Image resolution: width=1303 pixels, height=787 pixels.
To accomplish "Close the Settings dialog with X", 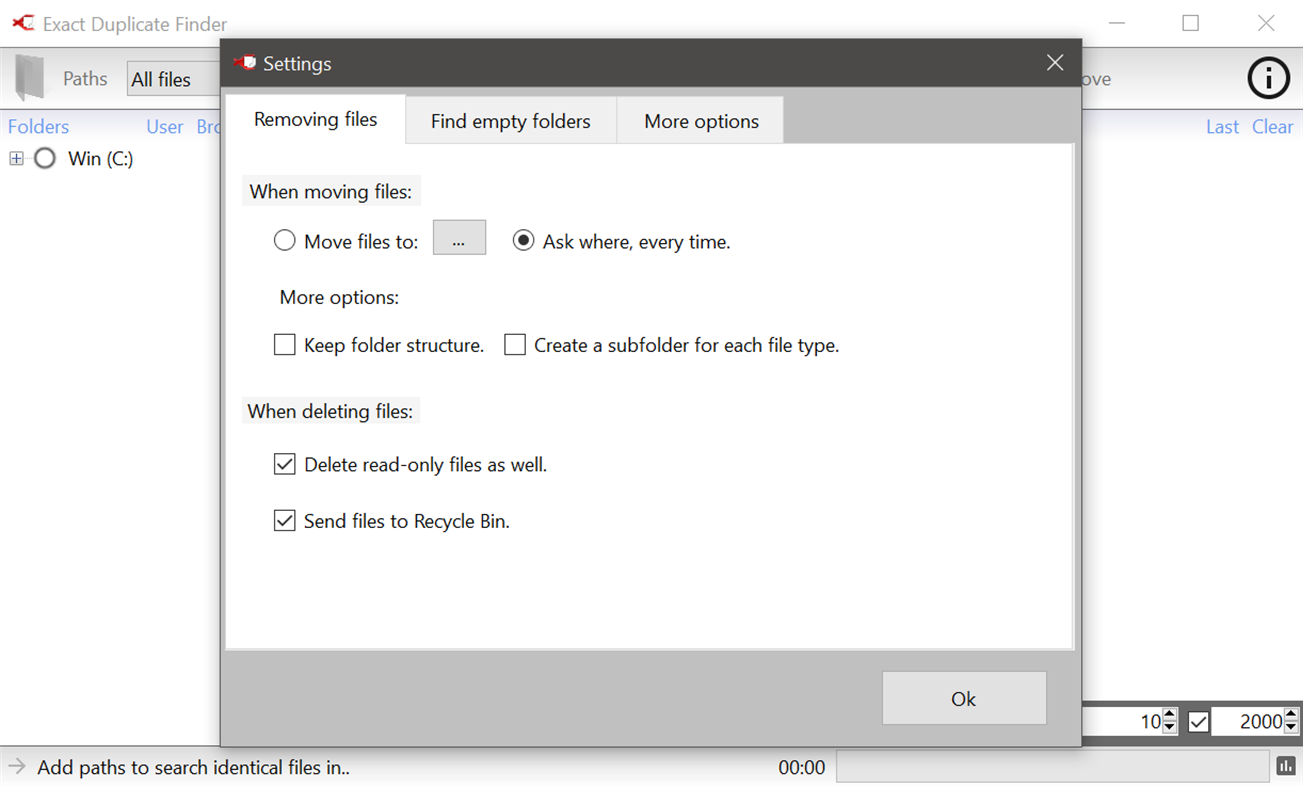I will 1054,63.
